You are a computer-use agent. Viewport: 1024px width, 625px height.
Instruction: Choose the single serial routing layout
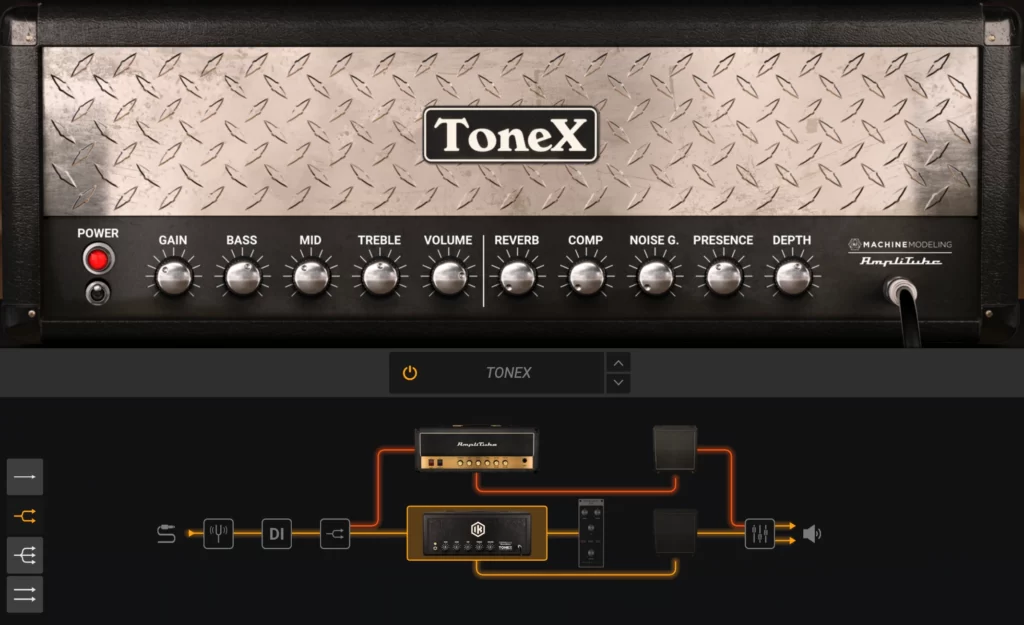click(x=25, y=477)
